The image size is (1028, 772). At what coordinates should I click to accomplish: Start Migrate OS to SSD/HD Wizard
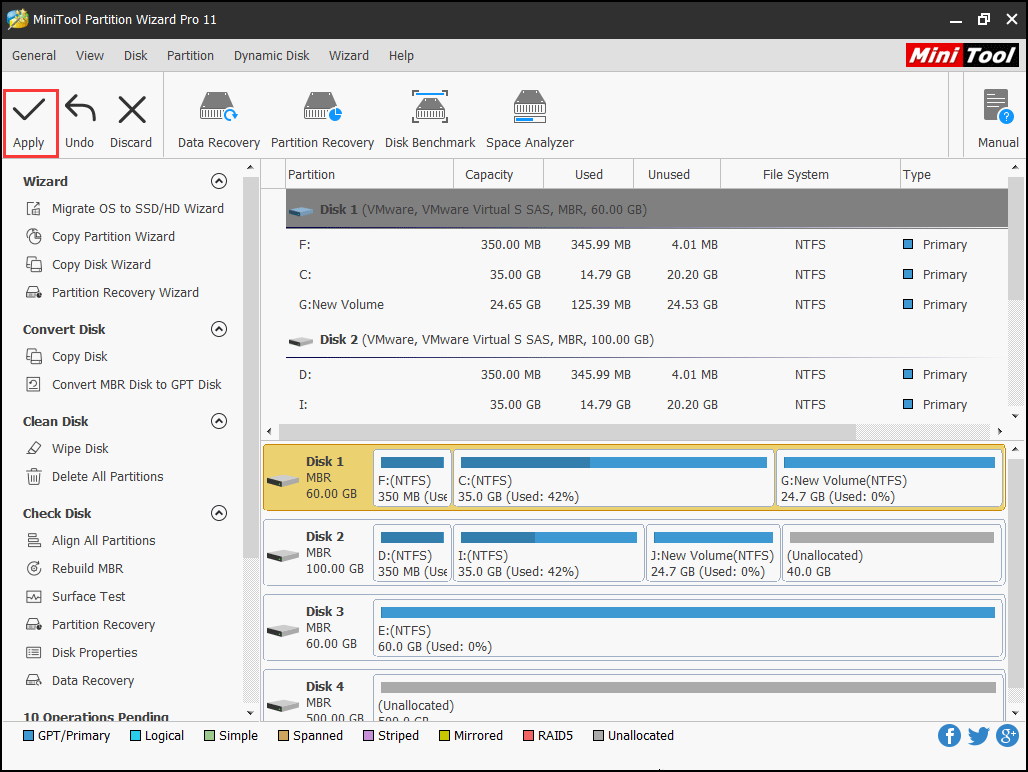point(126,208)
